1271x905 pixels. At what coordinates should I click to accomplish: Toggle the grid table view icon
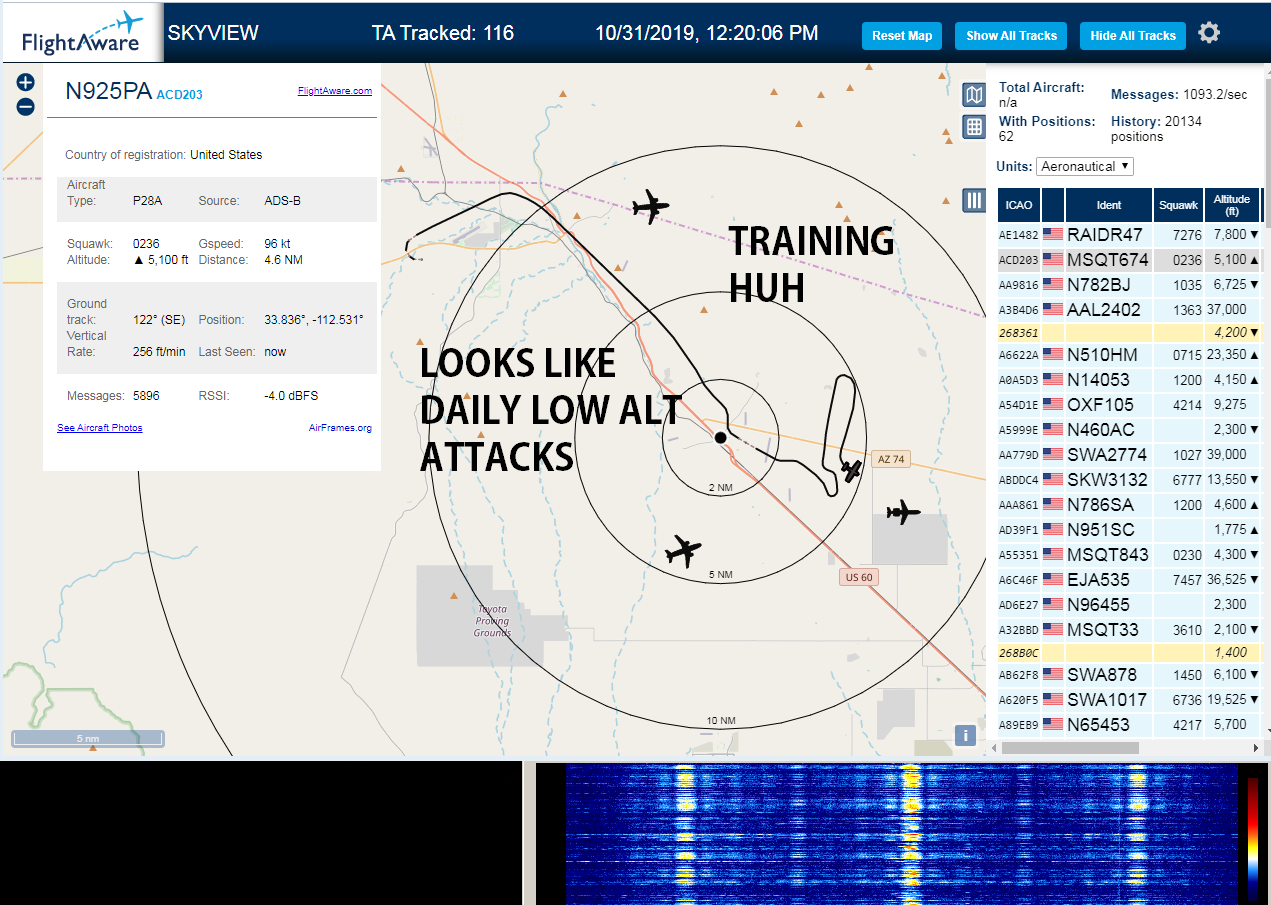pos(973,127)
